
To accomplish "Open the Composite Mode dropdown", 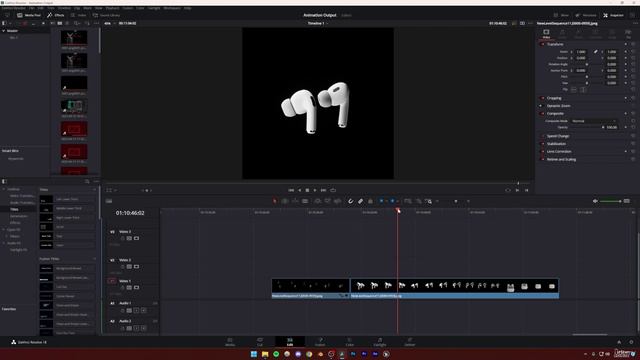I will pyautogui.click(x=593, y=121).
